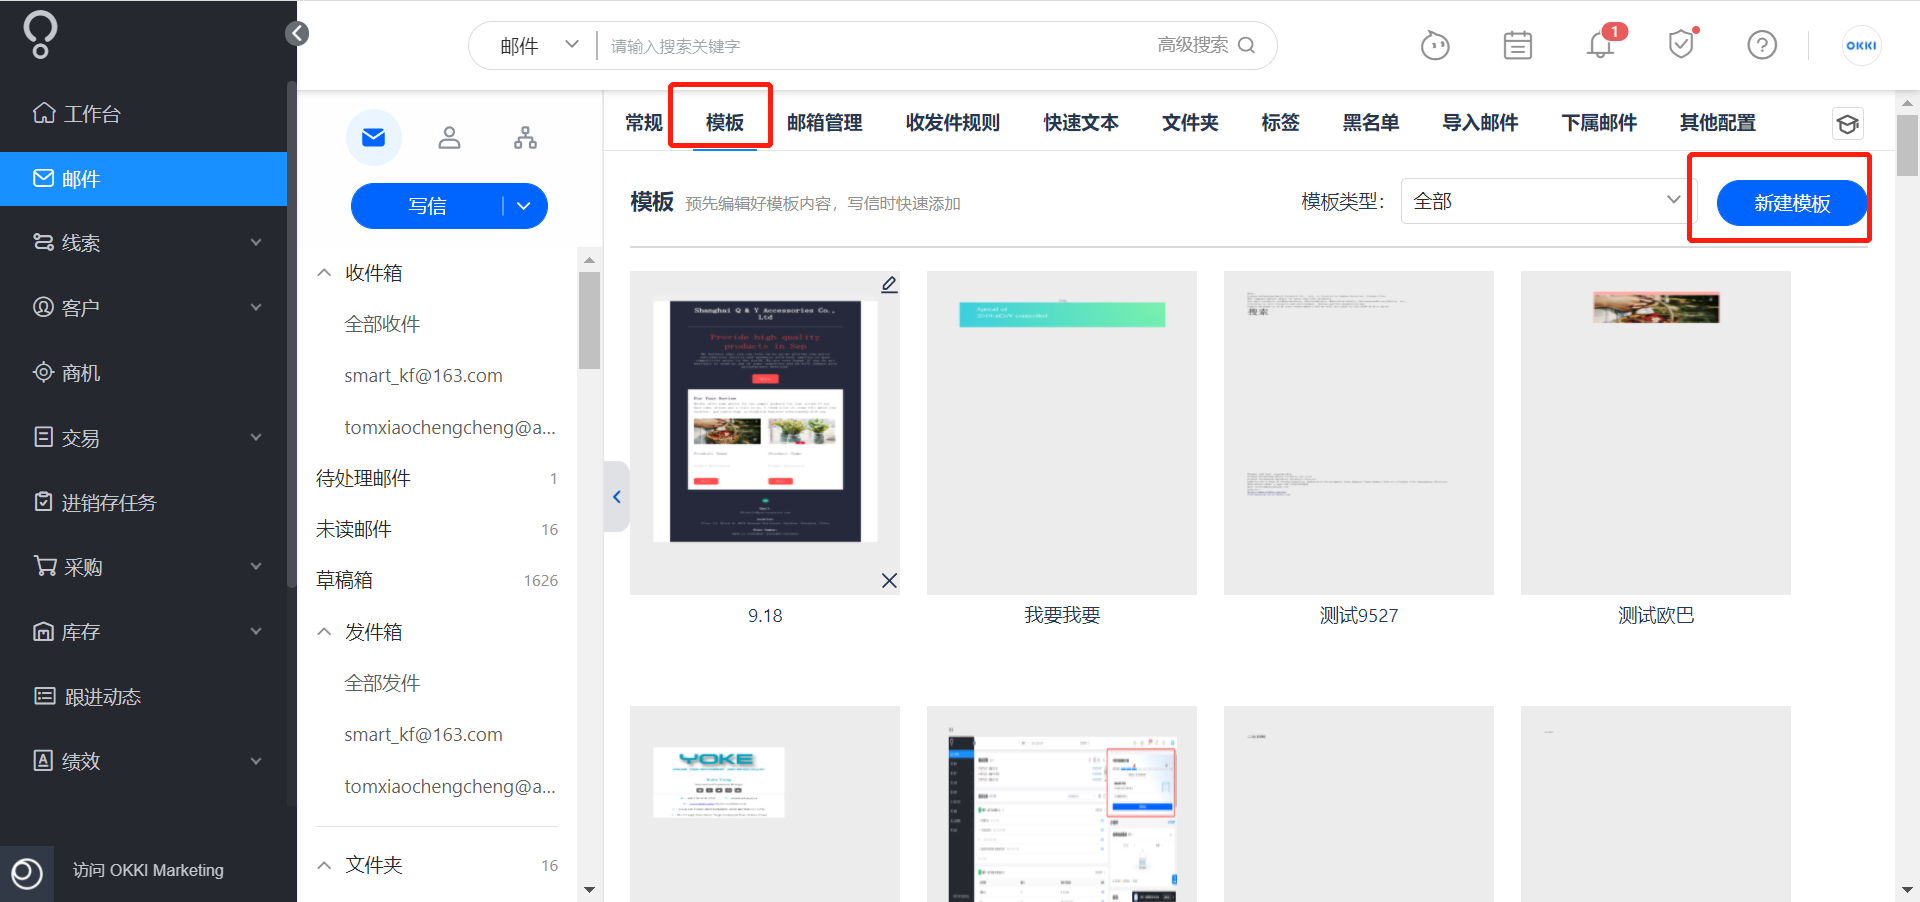This screenshot has width=1920, height=902.
Task: Open the timer clock icon in header
Action: (1435, 45)
